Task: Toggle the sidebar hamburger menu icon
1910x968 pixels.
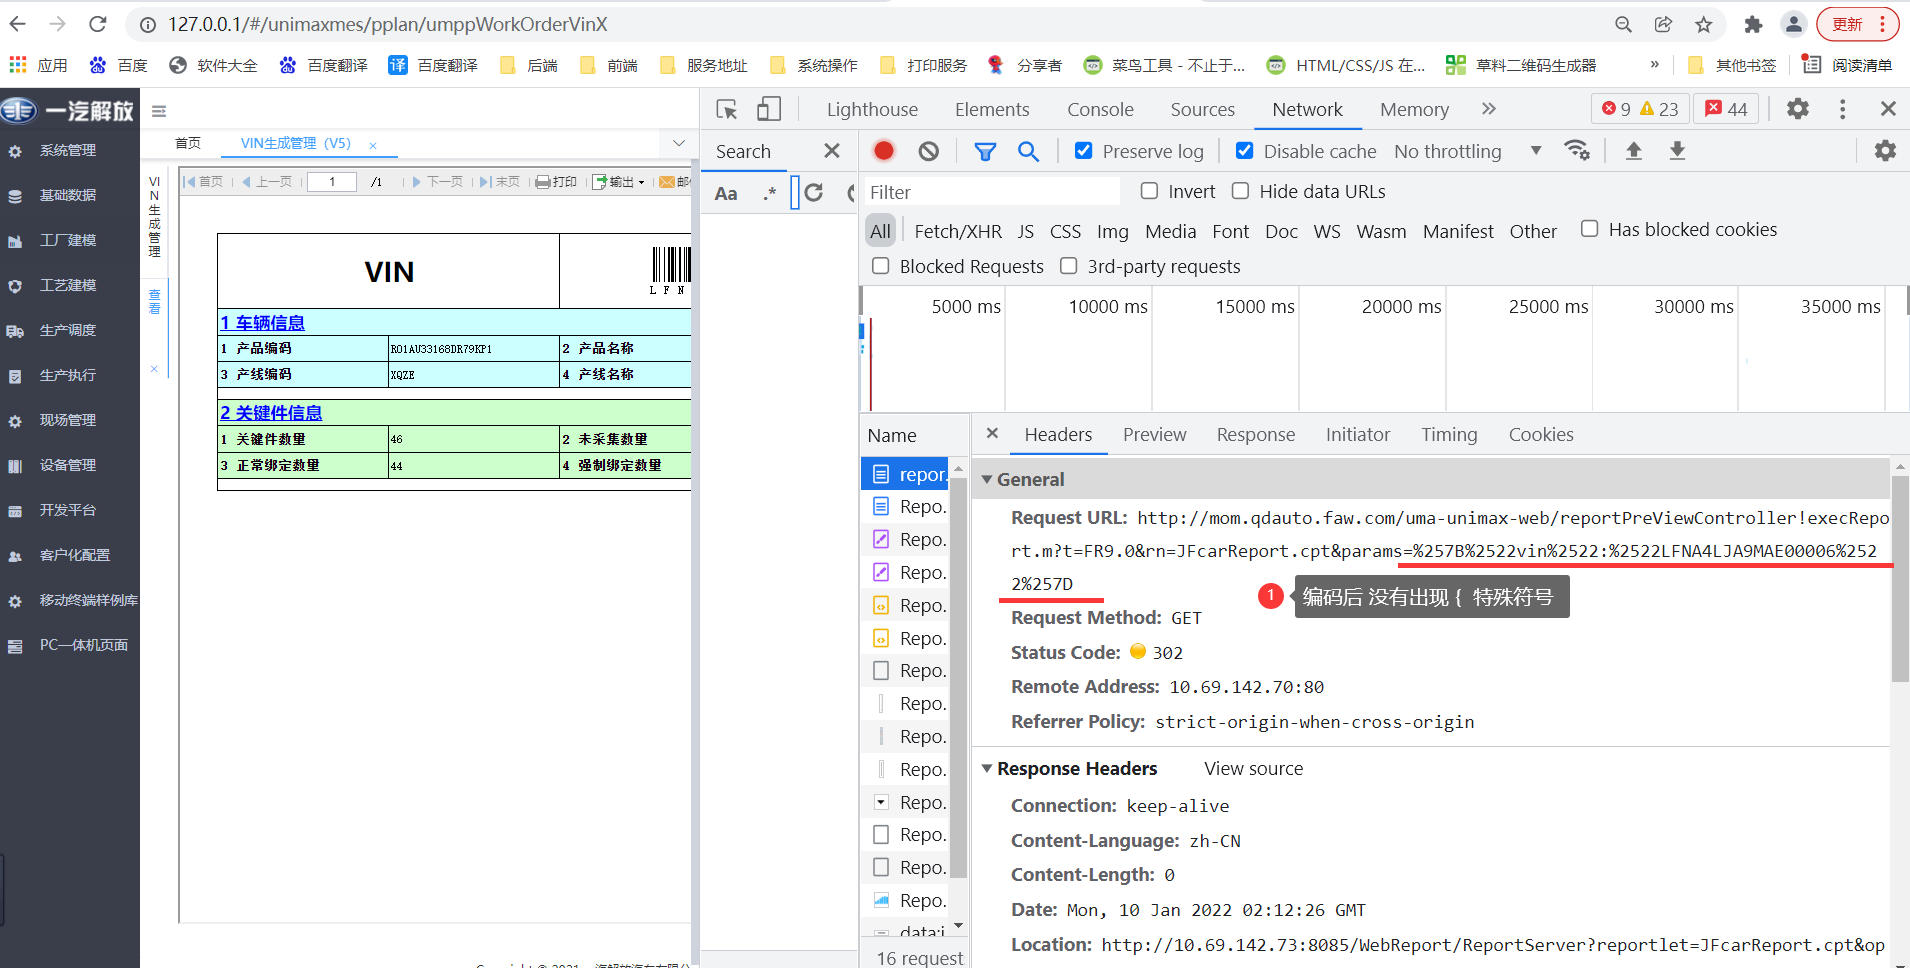Action: click(159, 111)
